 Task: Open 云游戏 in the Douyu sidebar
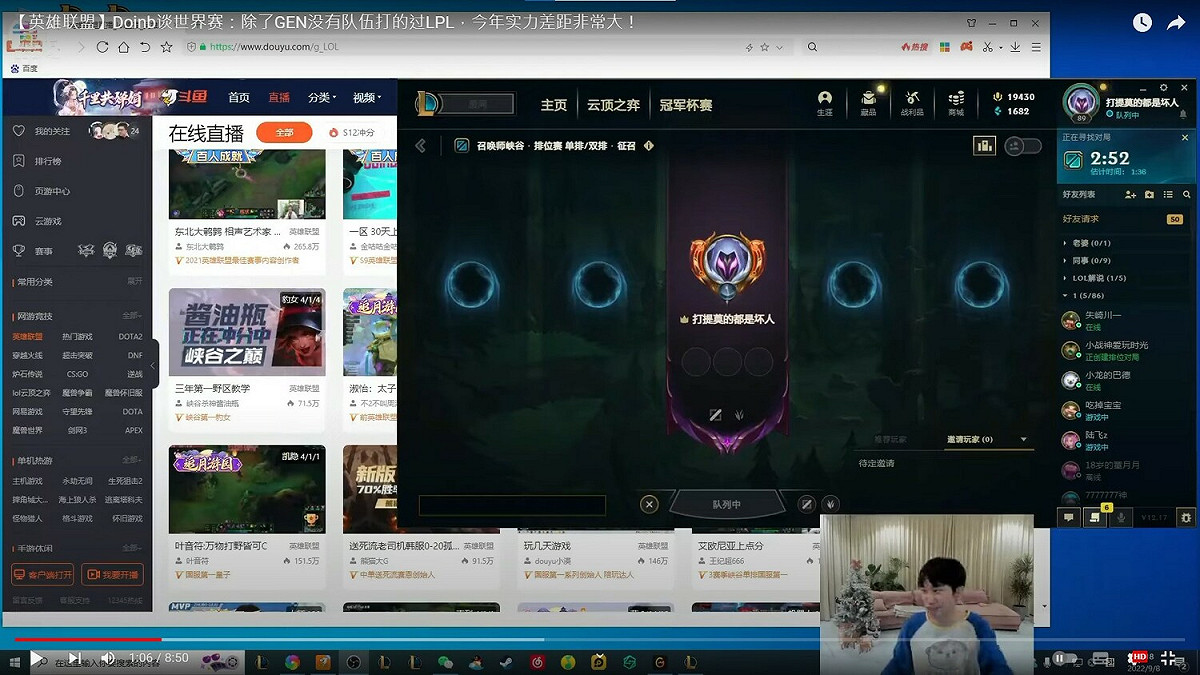point(48,221)
